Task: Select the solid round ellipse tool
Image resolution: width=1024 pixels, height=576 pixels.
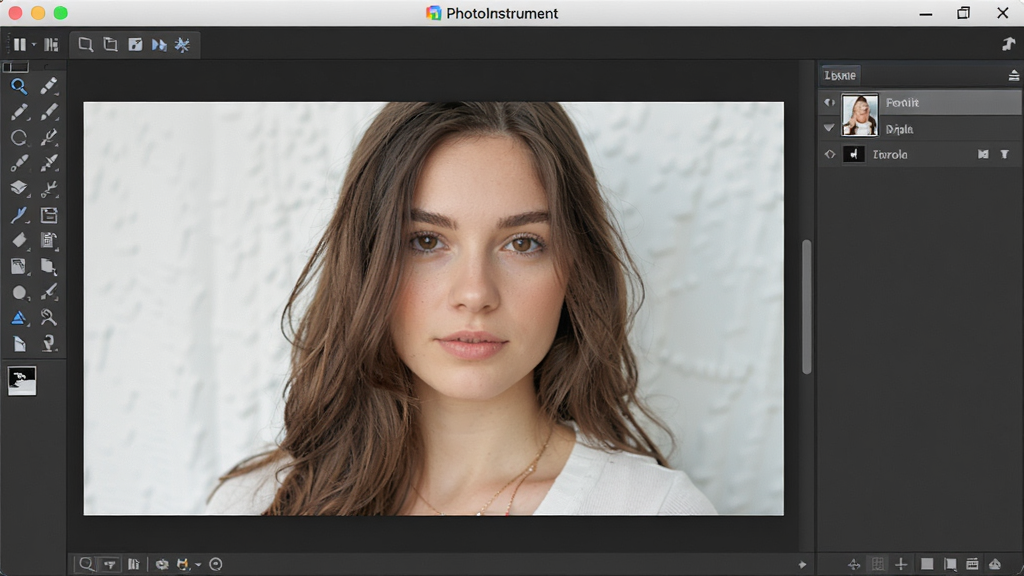Action: coord(19,293)
